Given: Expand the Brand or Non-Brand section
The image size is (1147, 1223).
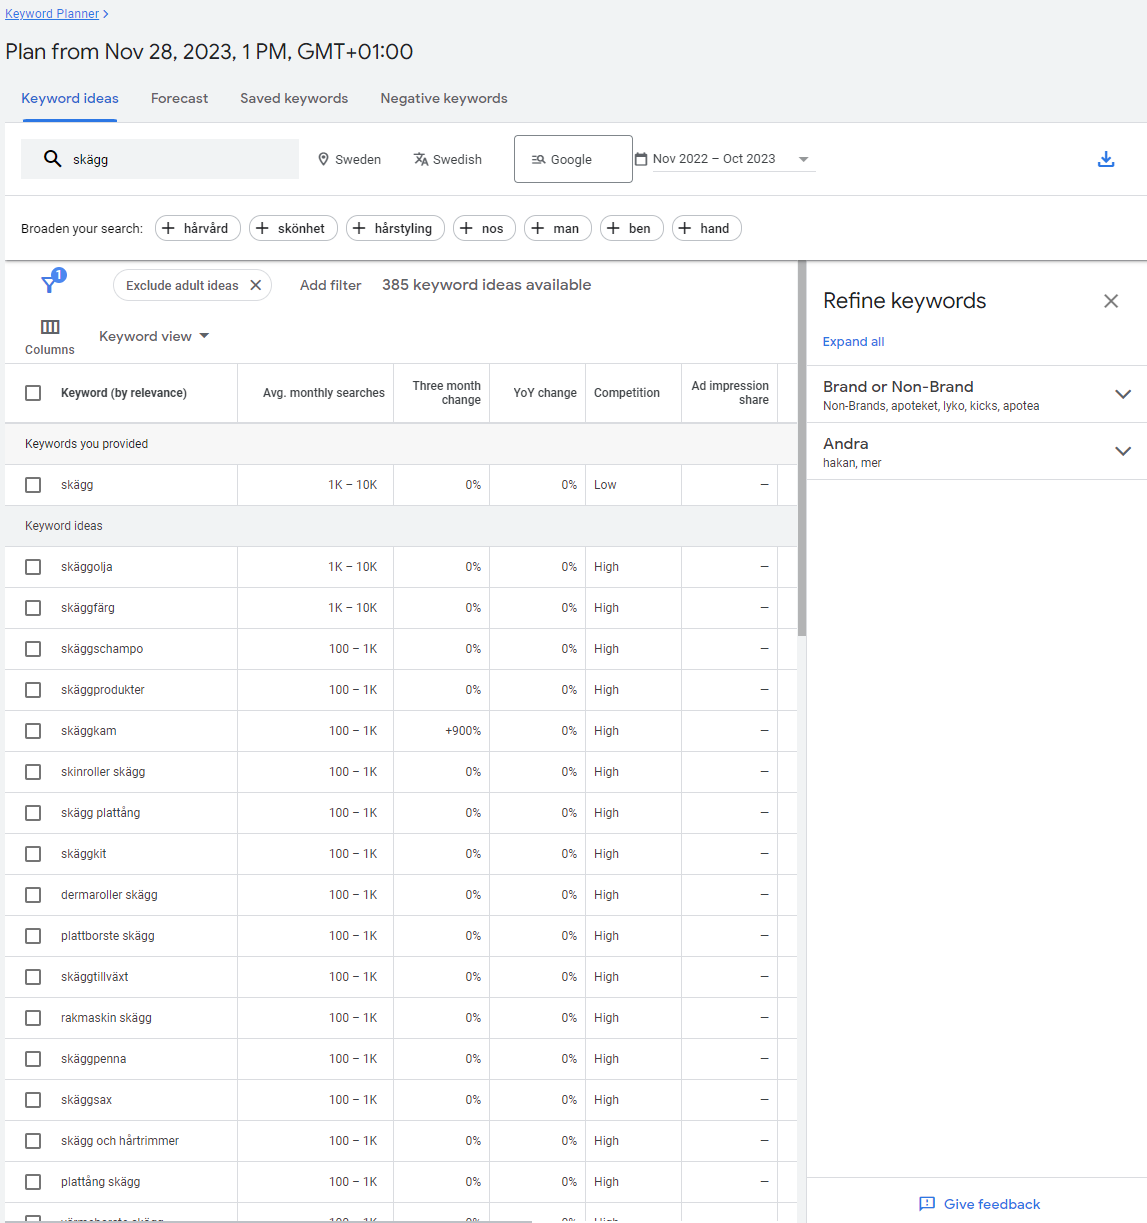Looking at the screenshot, I should (x=1122, y=394).
